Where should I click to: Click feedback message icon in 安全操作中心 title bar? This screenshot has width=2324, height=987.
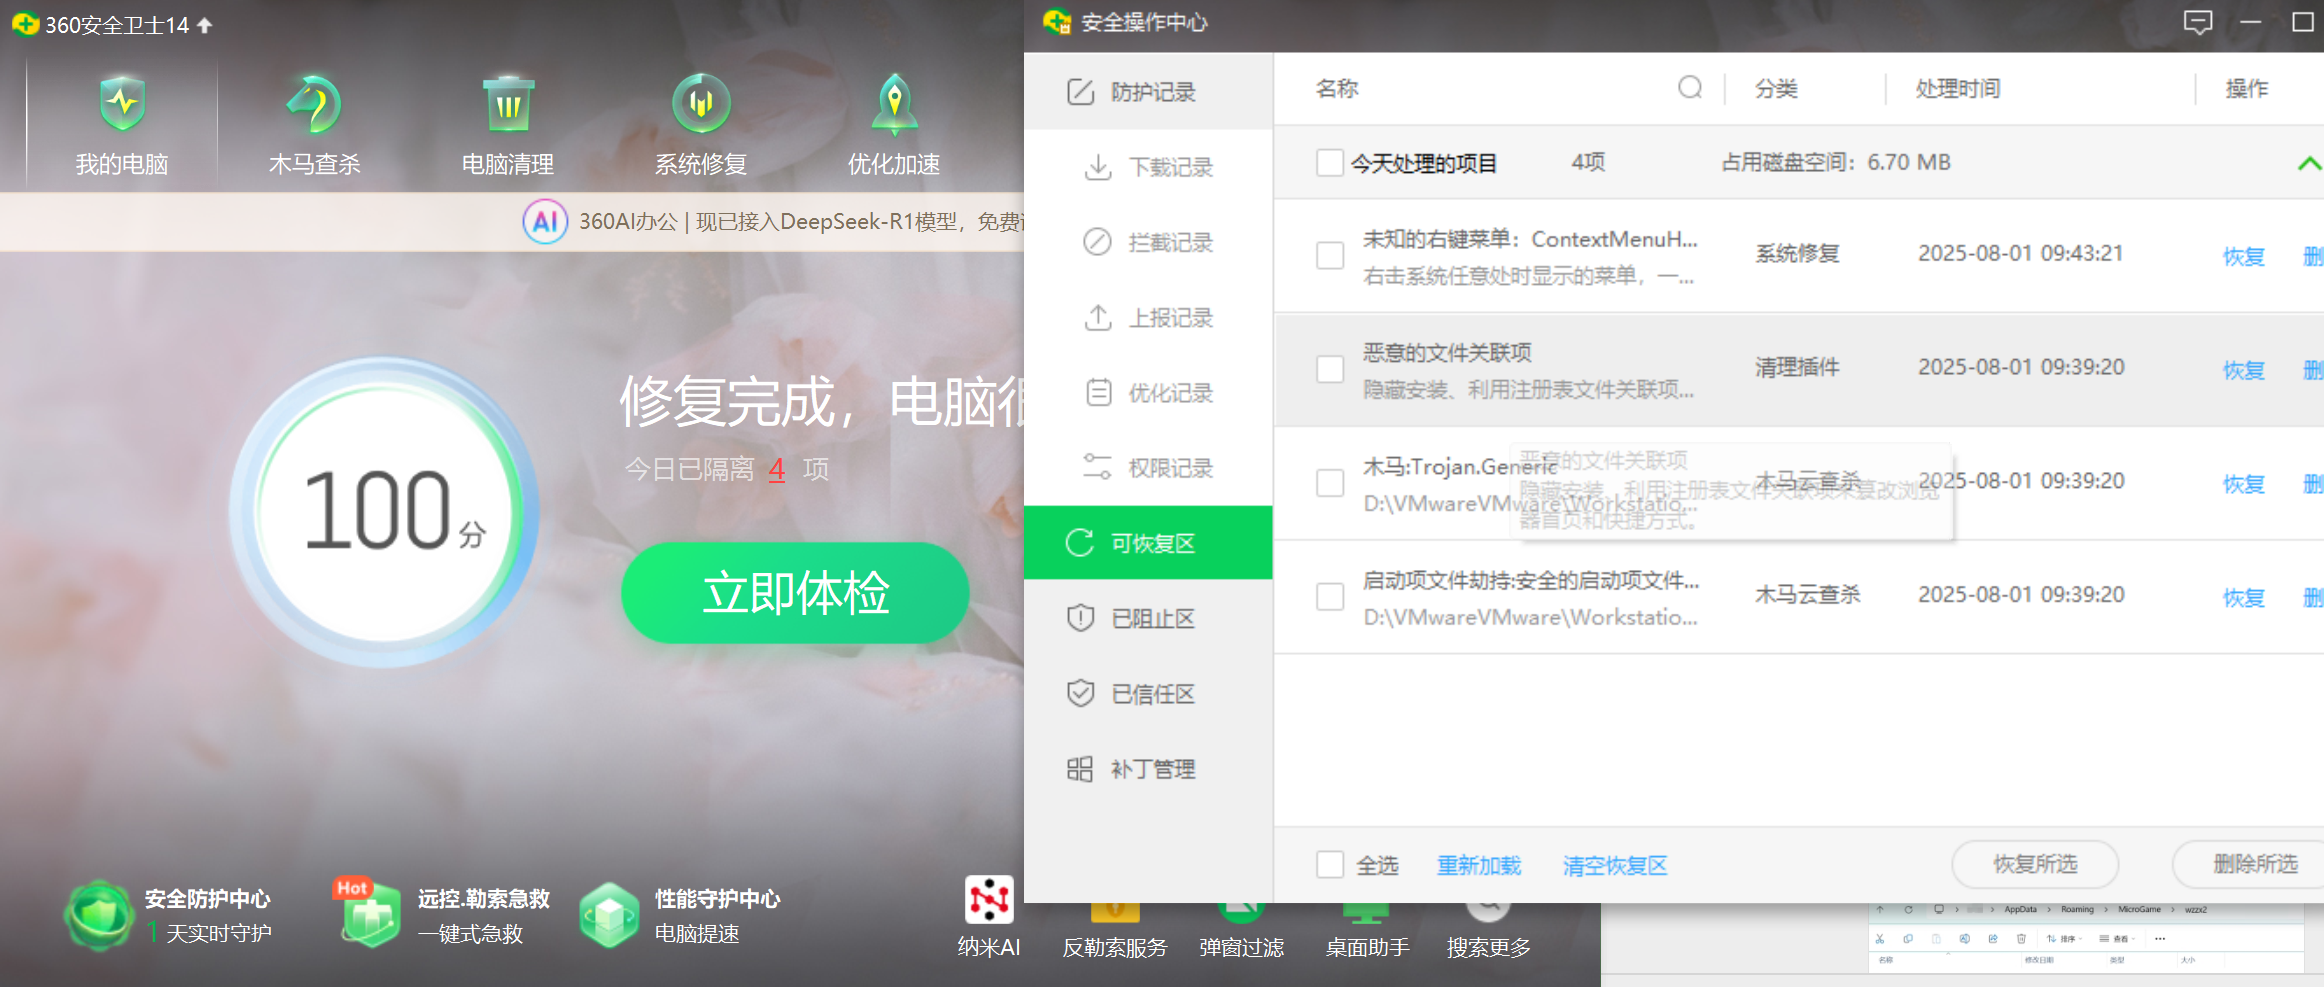click(2198, 22)
